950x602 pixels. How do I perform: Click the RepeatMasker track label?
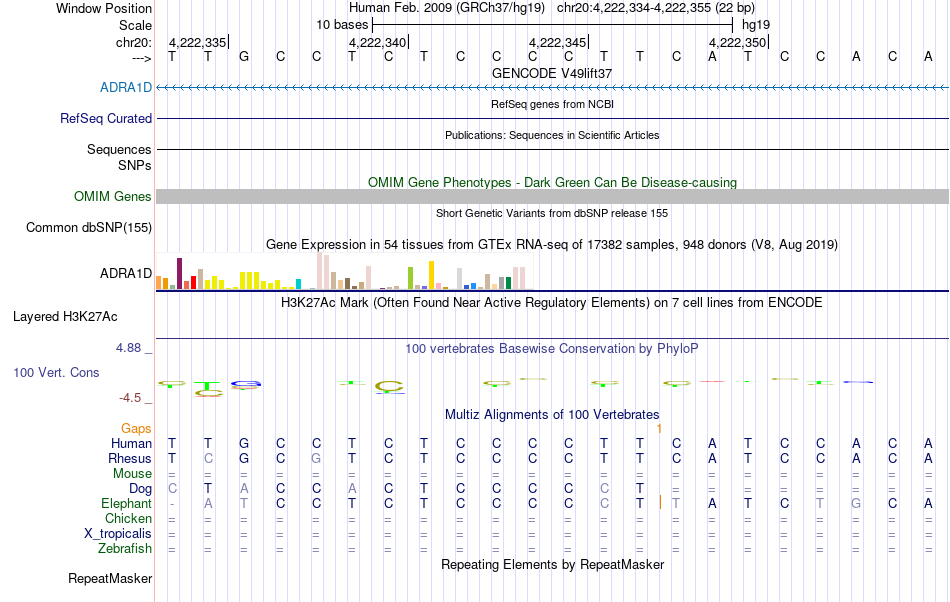click(x=110, y=578)
